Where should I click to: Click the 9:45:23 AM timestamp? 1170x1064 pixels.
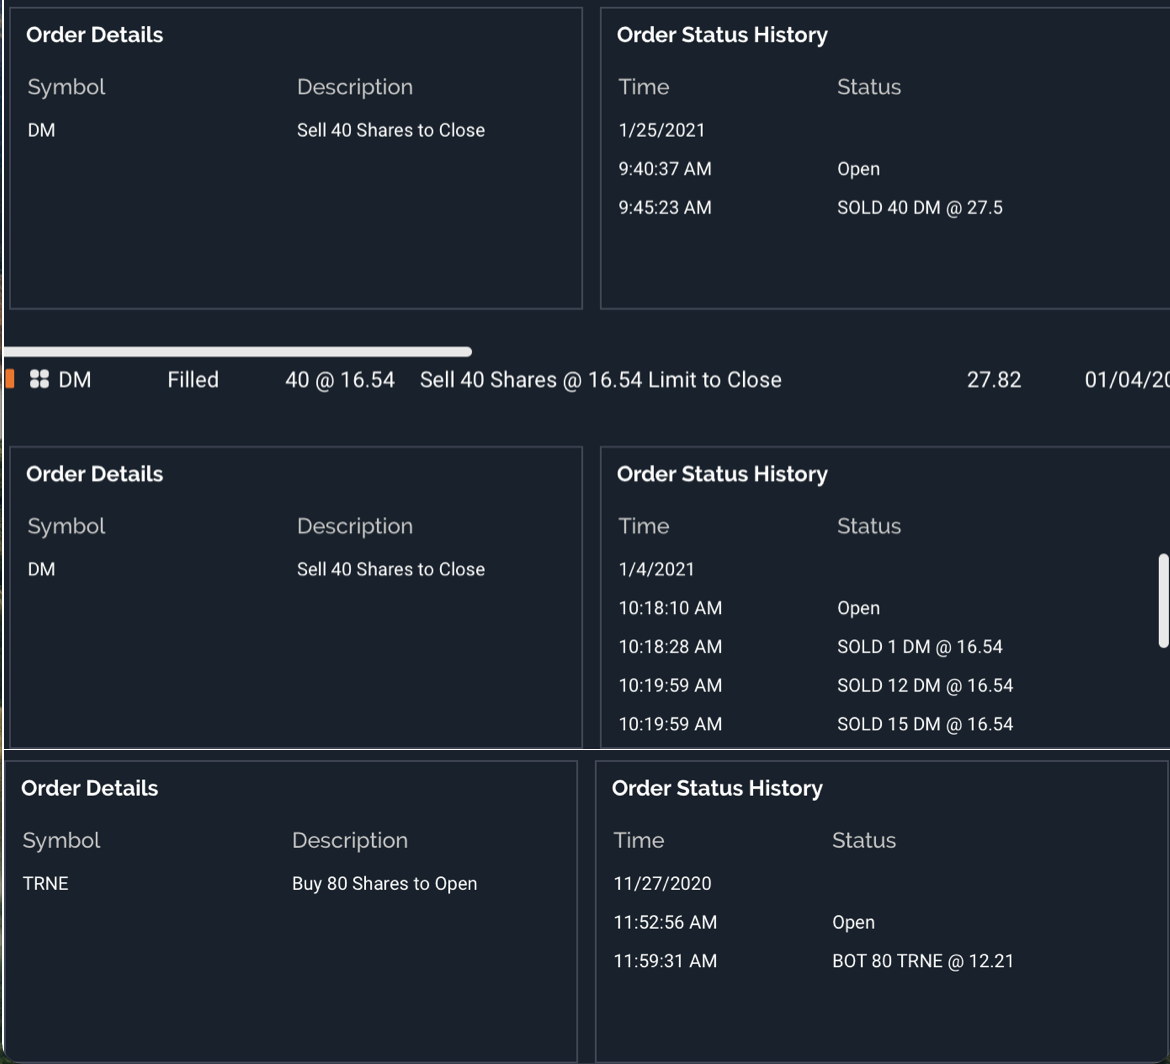pos(665,208)
